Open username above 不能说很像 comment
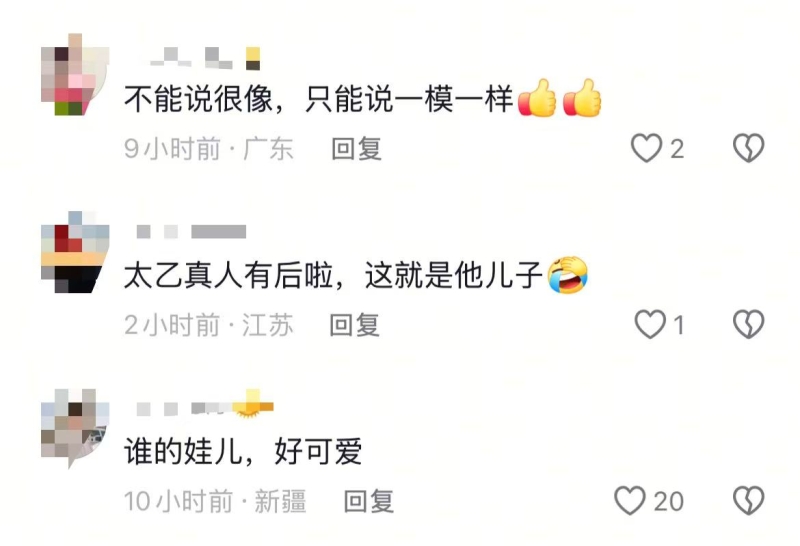Image resolution: width=800 pixels, height=546 pixels. coord(192,58)
